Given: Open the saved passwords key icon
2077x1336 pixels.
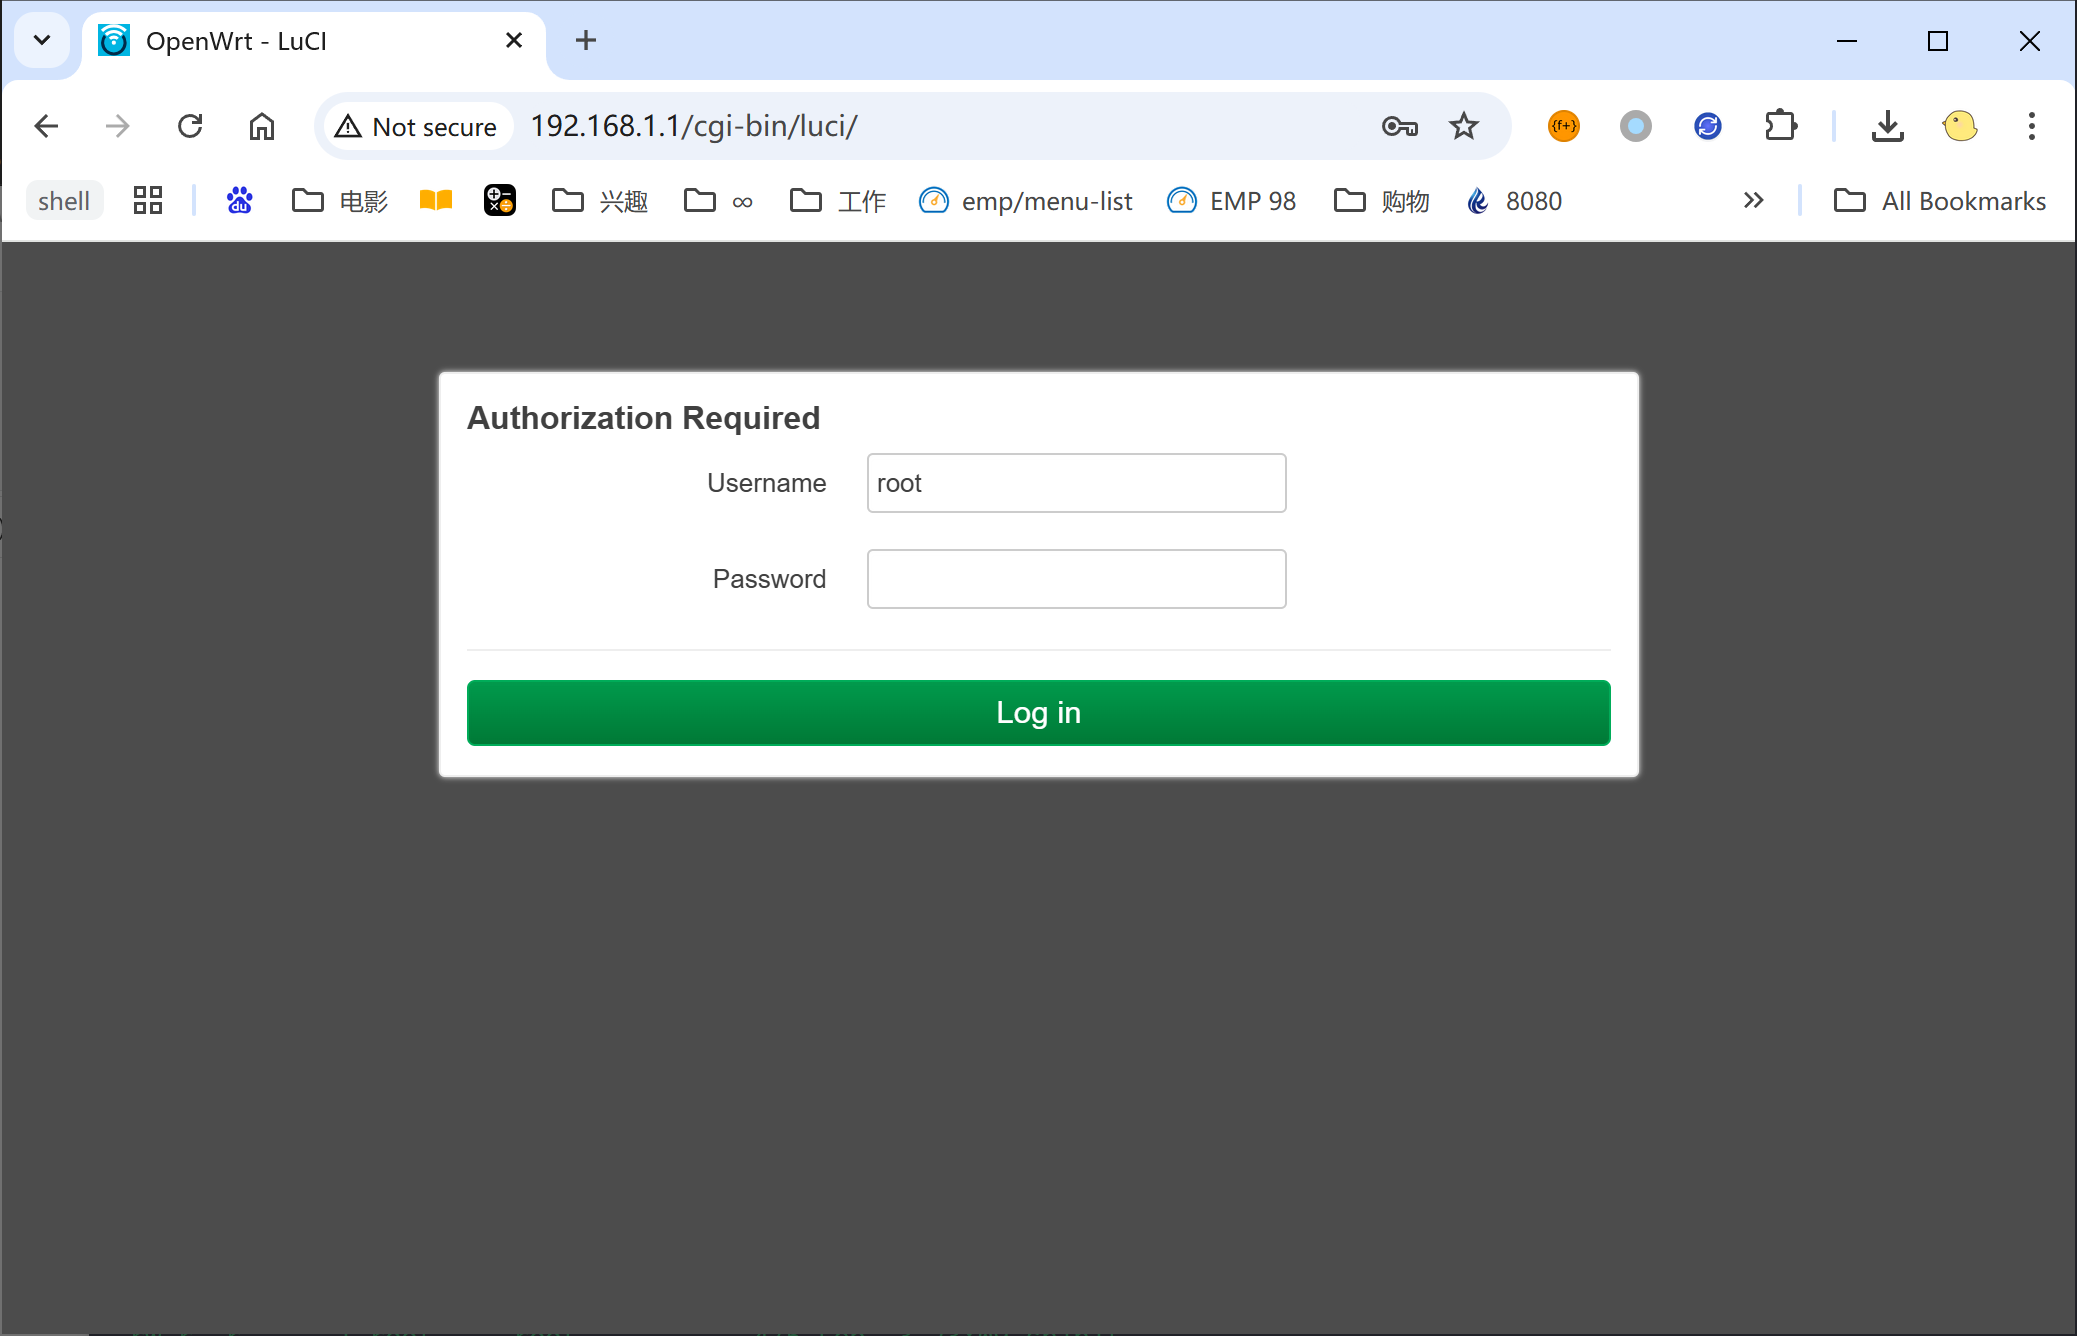Looking at the screenshot, I should click(x=1399, y=126).
